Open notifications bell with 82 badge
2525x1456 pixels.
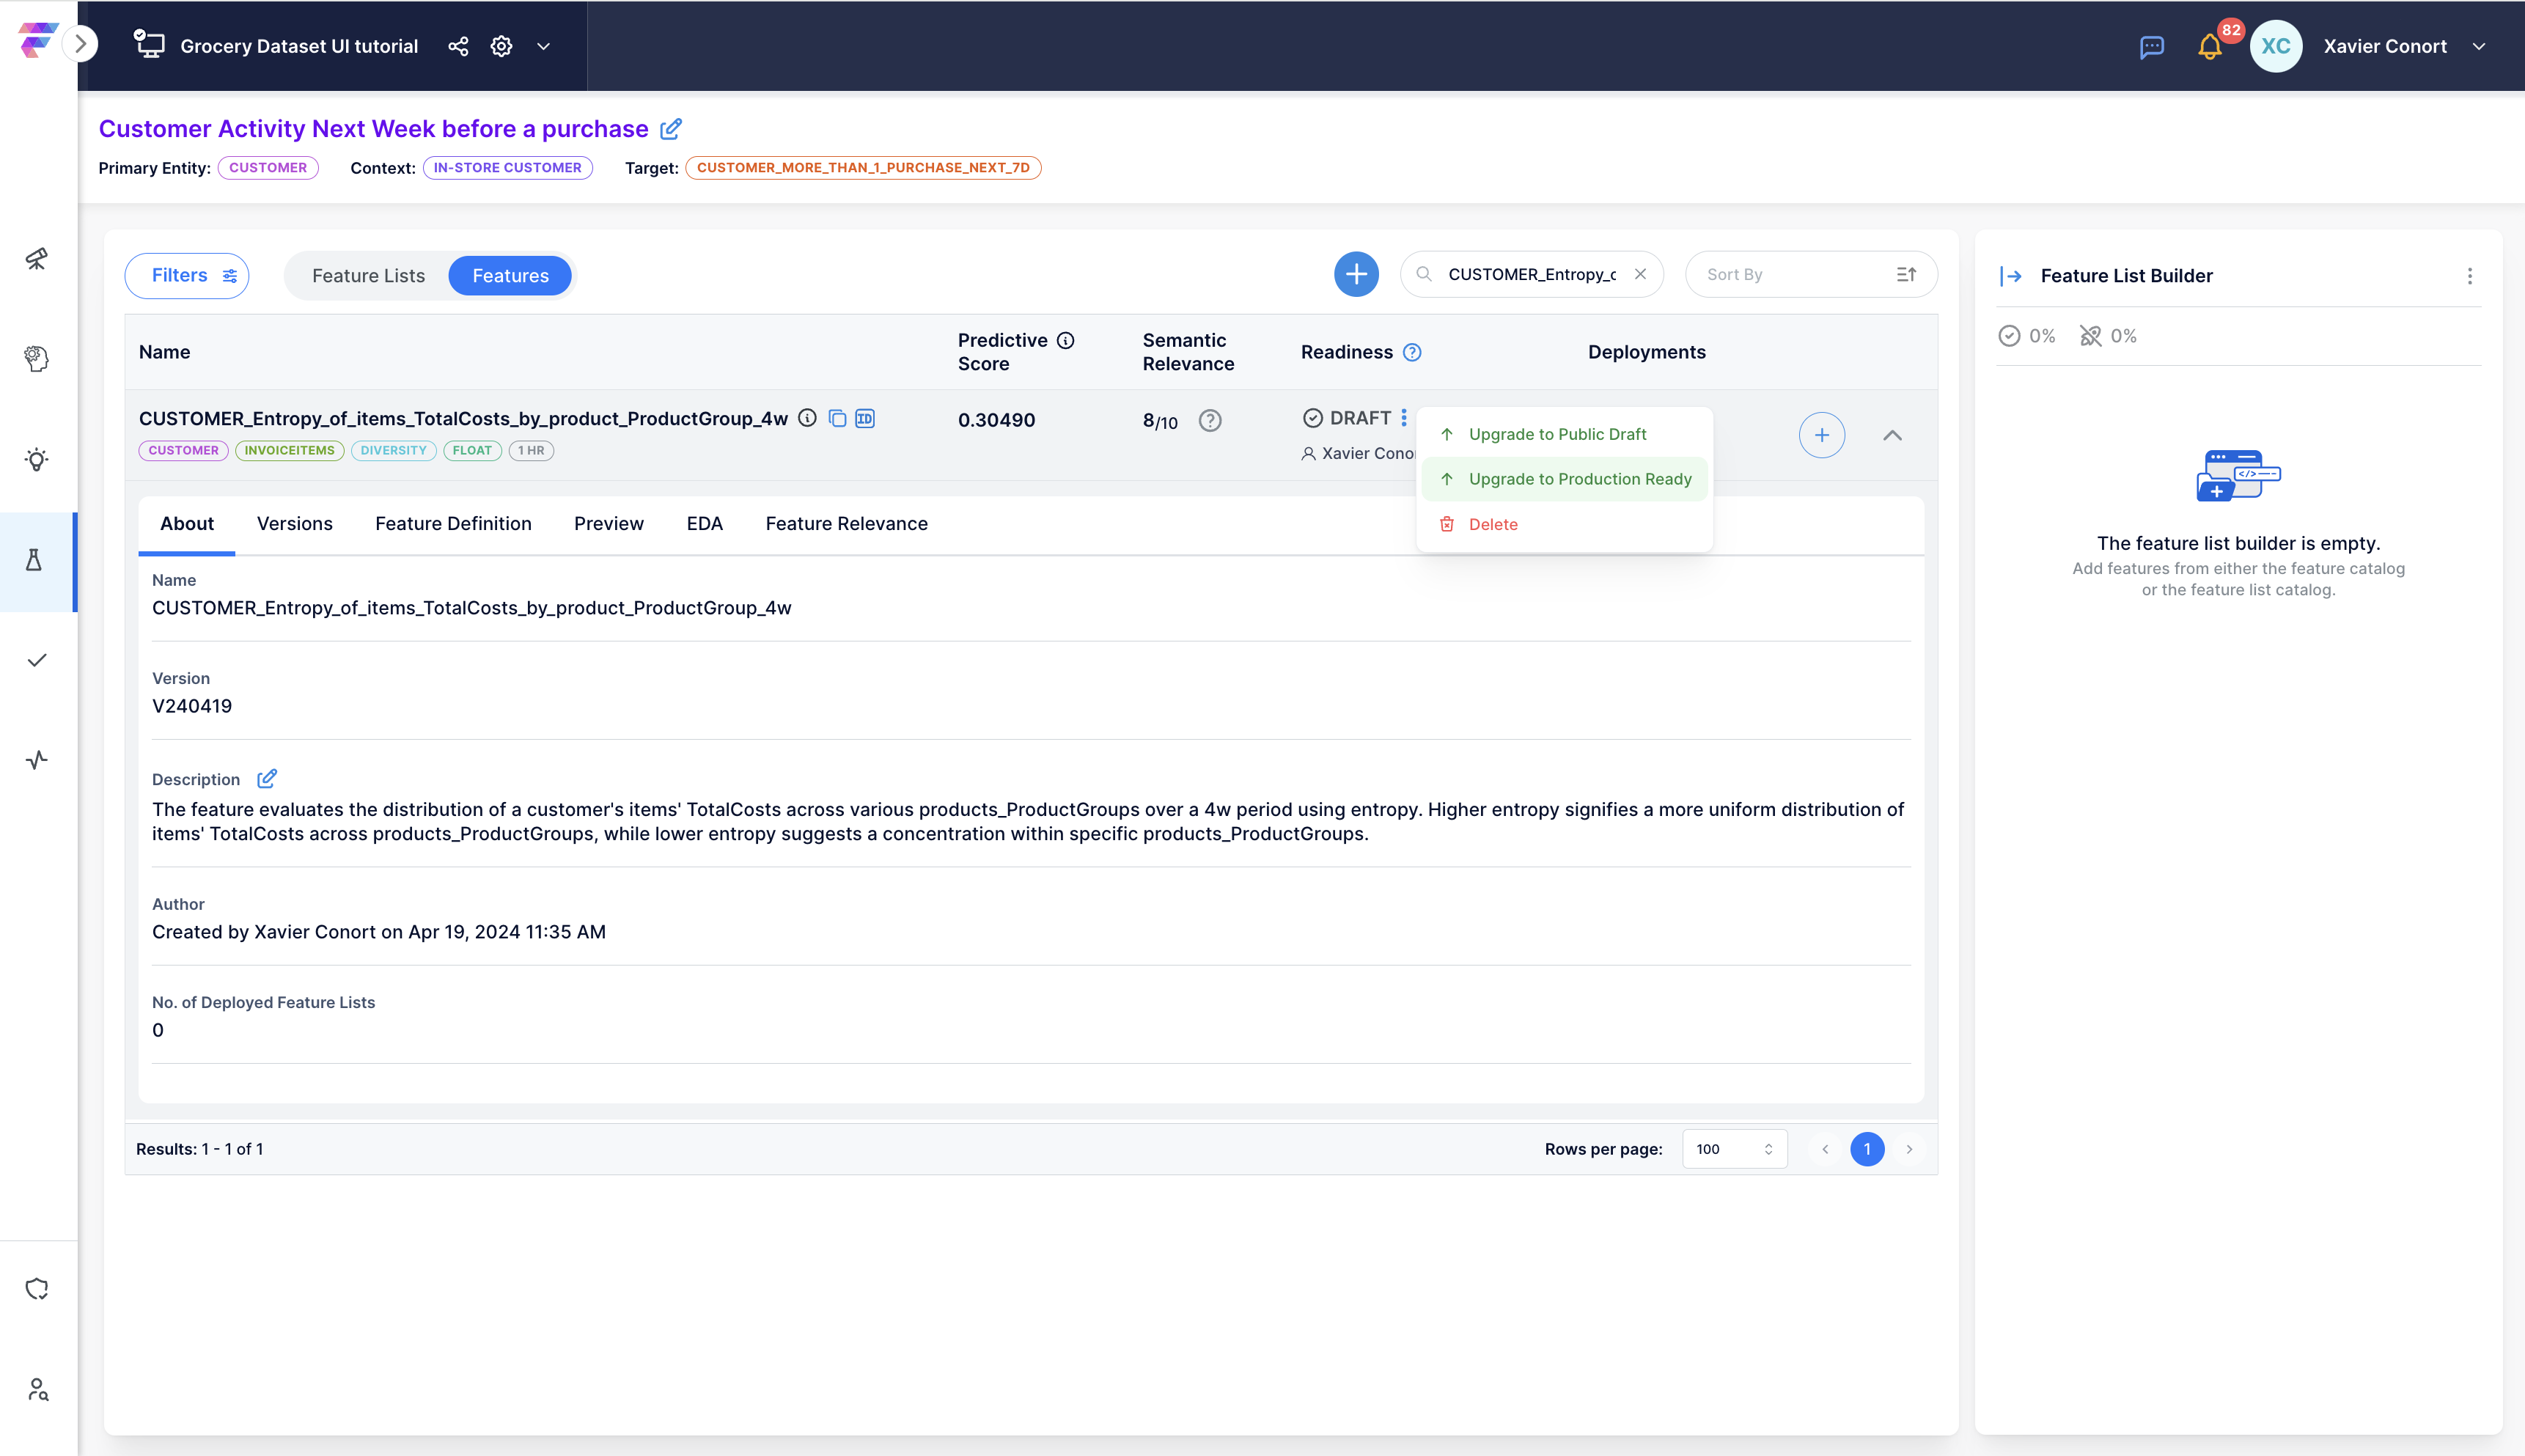(x=2209, y=47)
